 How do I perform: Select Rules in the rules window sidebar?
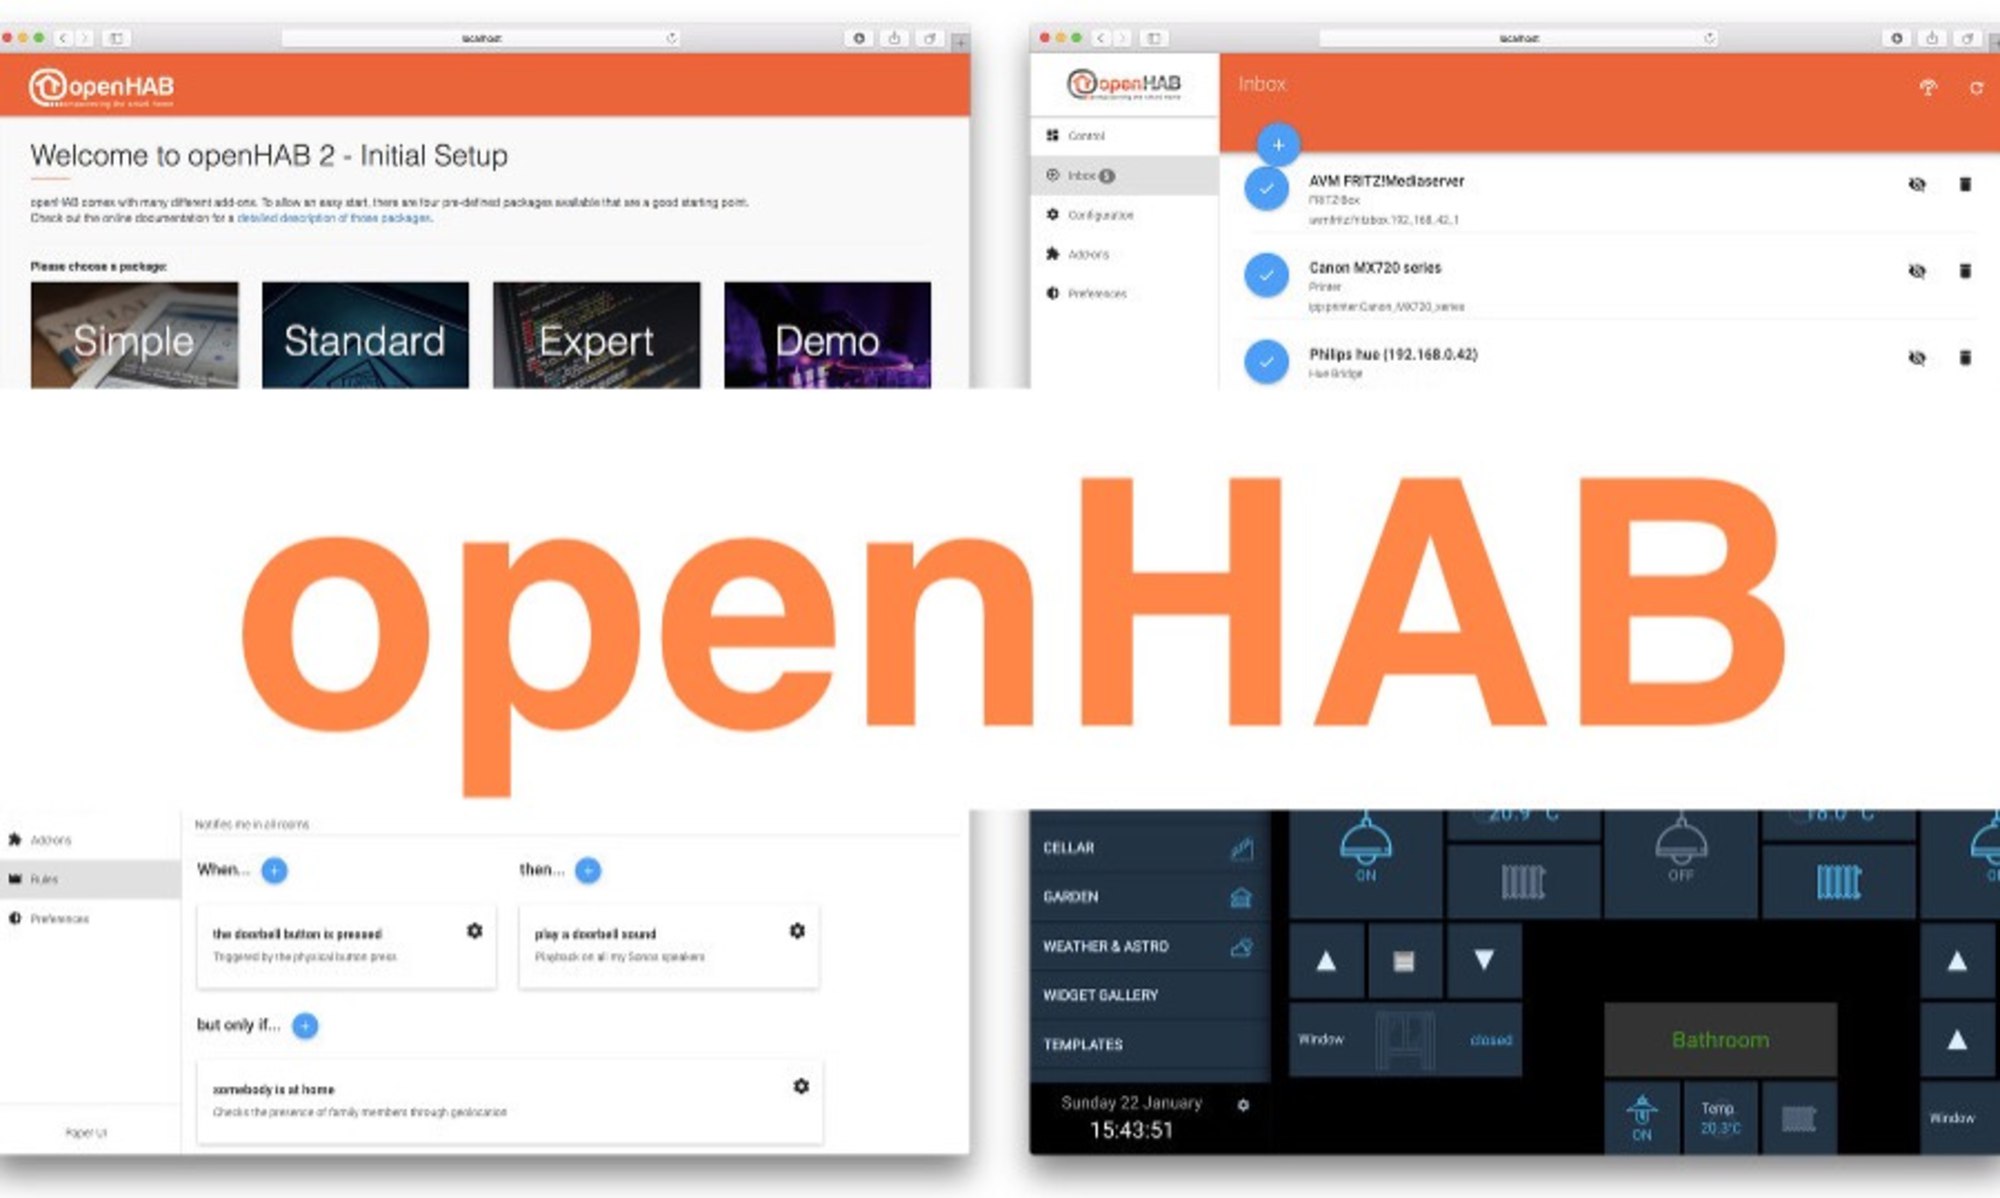(90, 879)
